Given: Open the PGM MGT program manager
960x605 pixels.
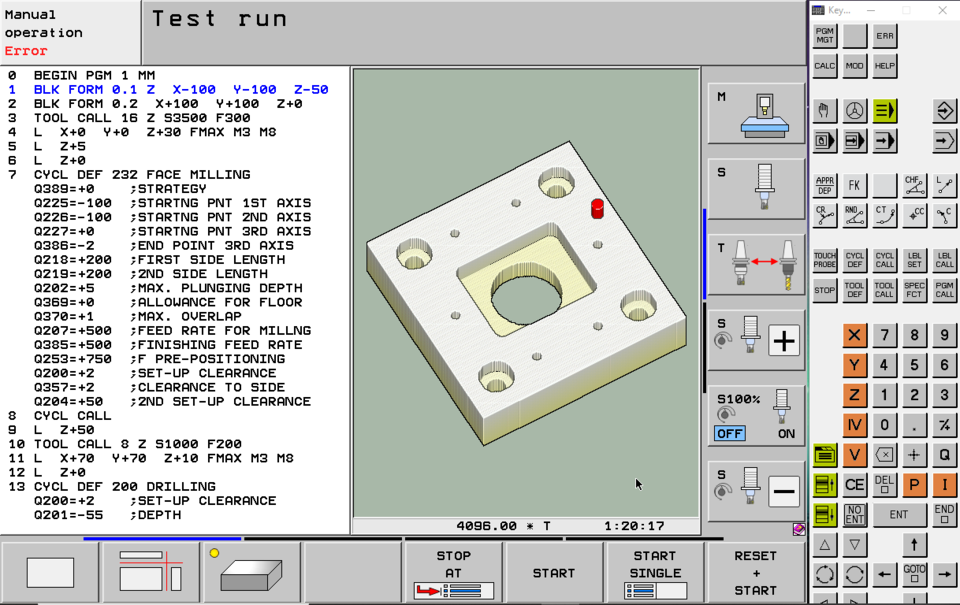Looking at the screenshot, I should pyautogui.click(x=824, y=36).
